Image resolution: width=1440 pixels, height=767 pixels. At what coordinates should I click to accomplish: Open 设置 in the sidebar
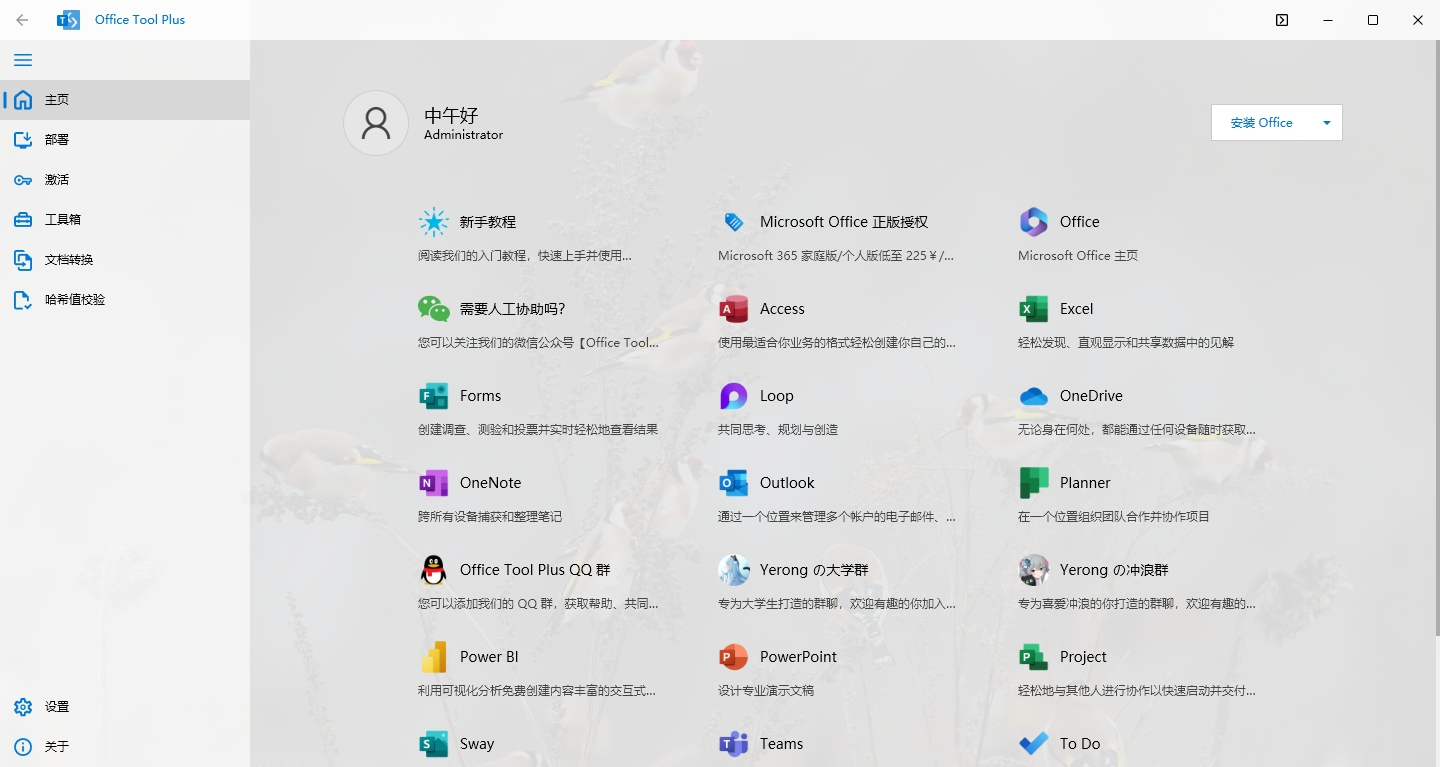coord(125,707)
